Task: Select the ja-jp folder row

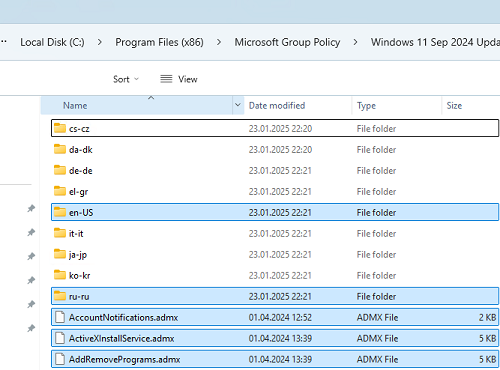Action: (275, 254)
